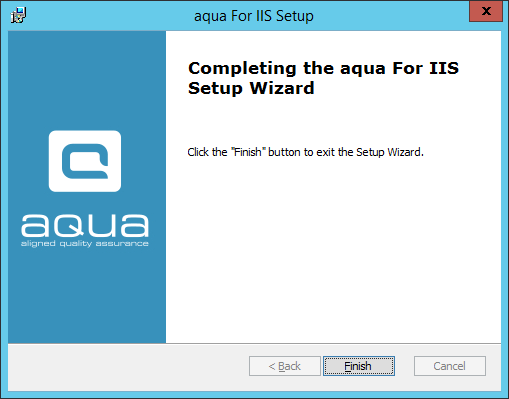Close the aqua For IIS Setup window
The height and width of the screenshot is (399, 509).
(486, 11)
